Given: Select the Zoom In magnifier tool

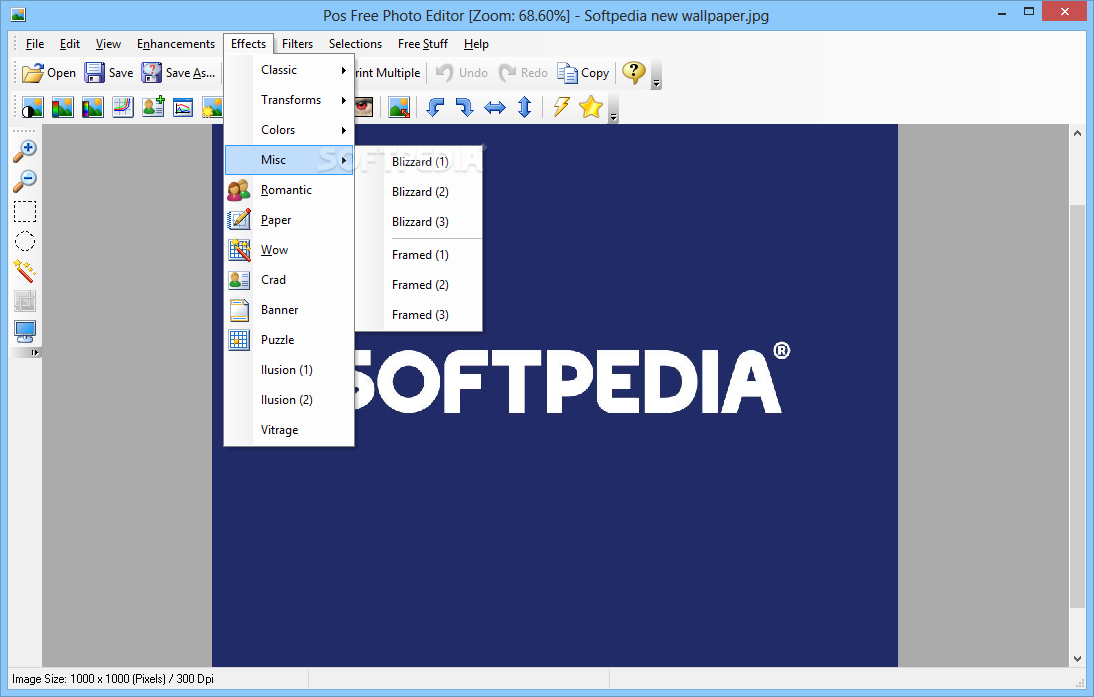Looking at the screenshot, I should (25, 151).
